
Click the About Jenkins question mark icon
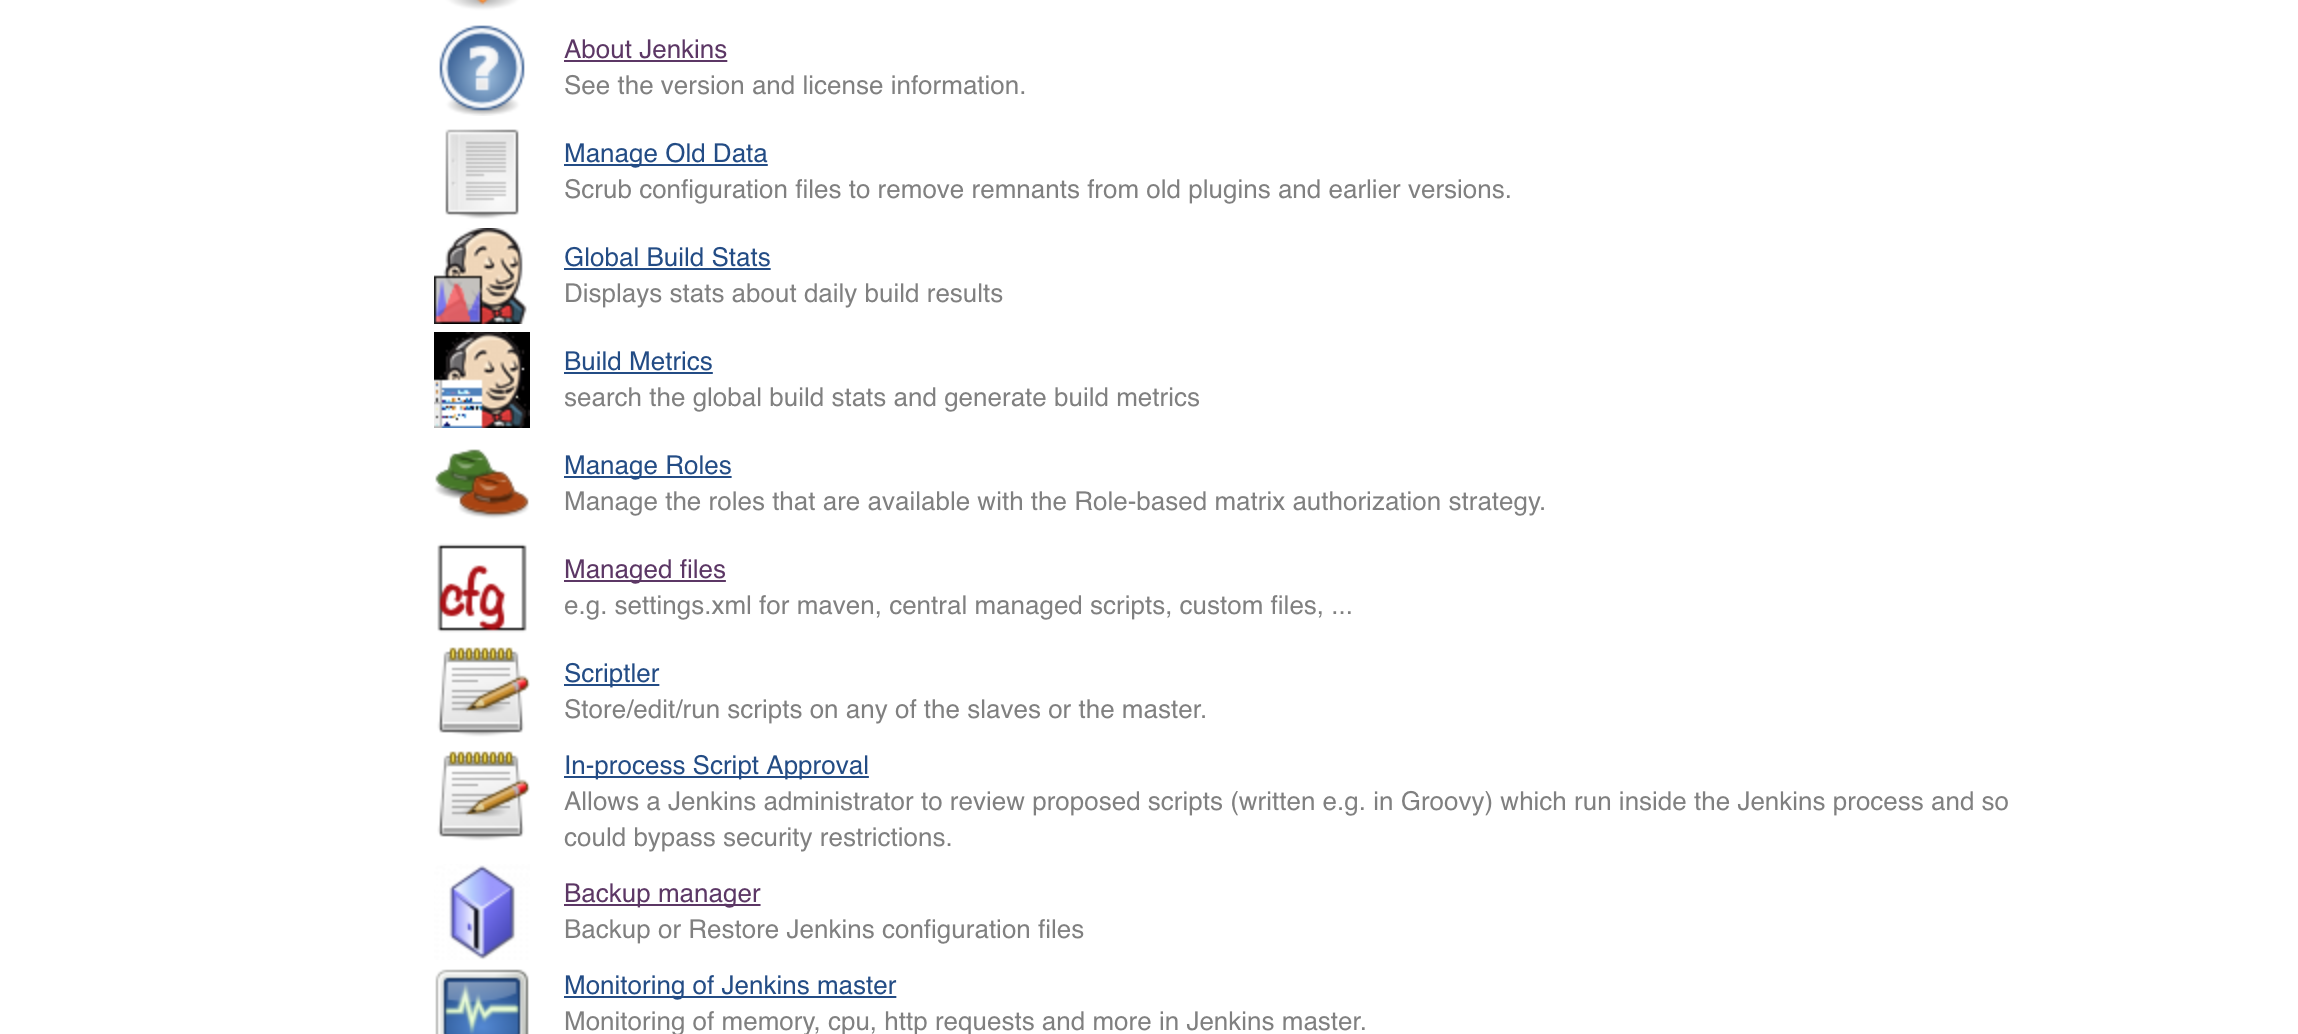[x=482, y=69]
